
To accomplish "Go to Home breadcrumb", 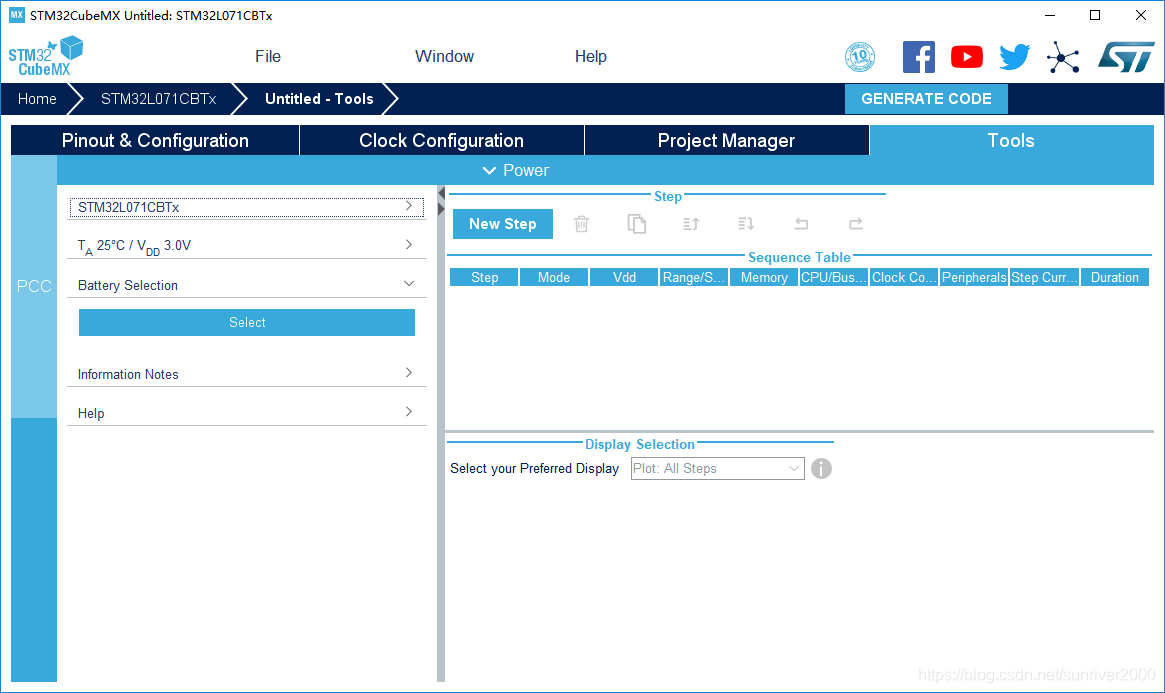I will pyautogui.click(x=37, y=99).
